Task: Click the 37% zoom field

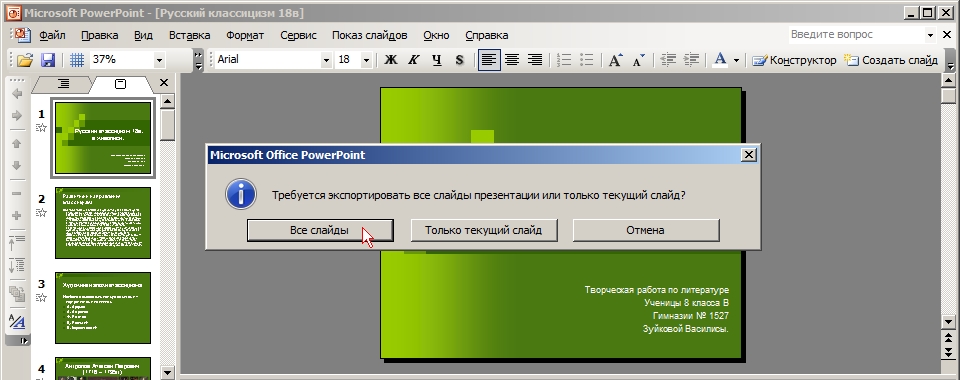Action: tap(121, 59)
